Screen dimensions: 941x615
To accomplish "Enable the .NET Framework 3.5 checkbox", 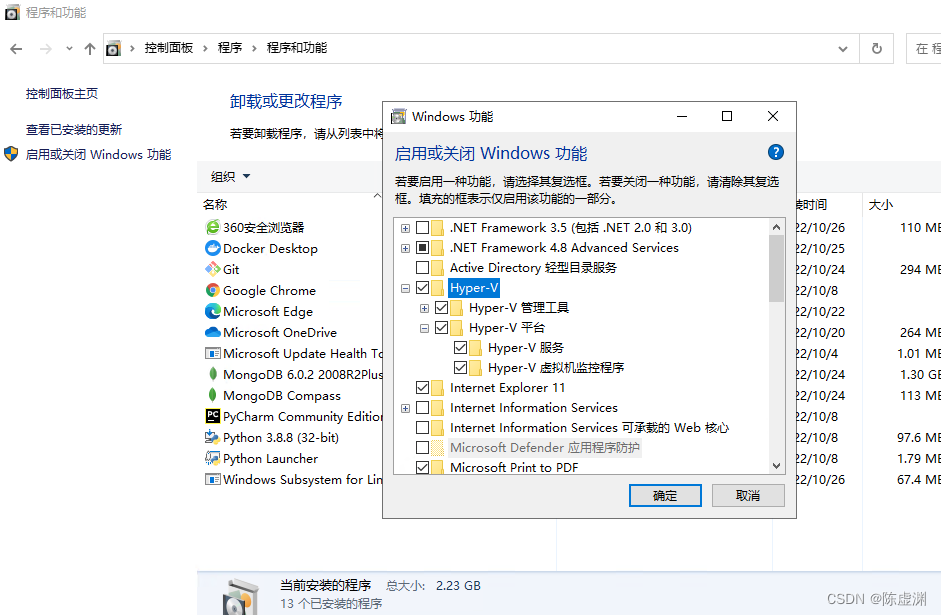I will click(422, 227).
